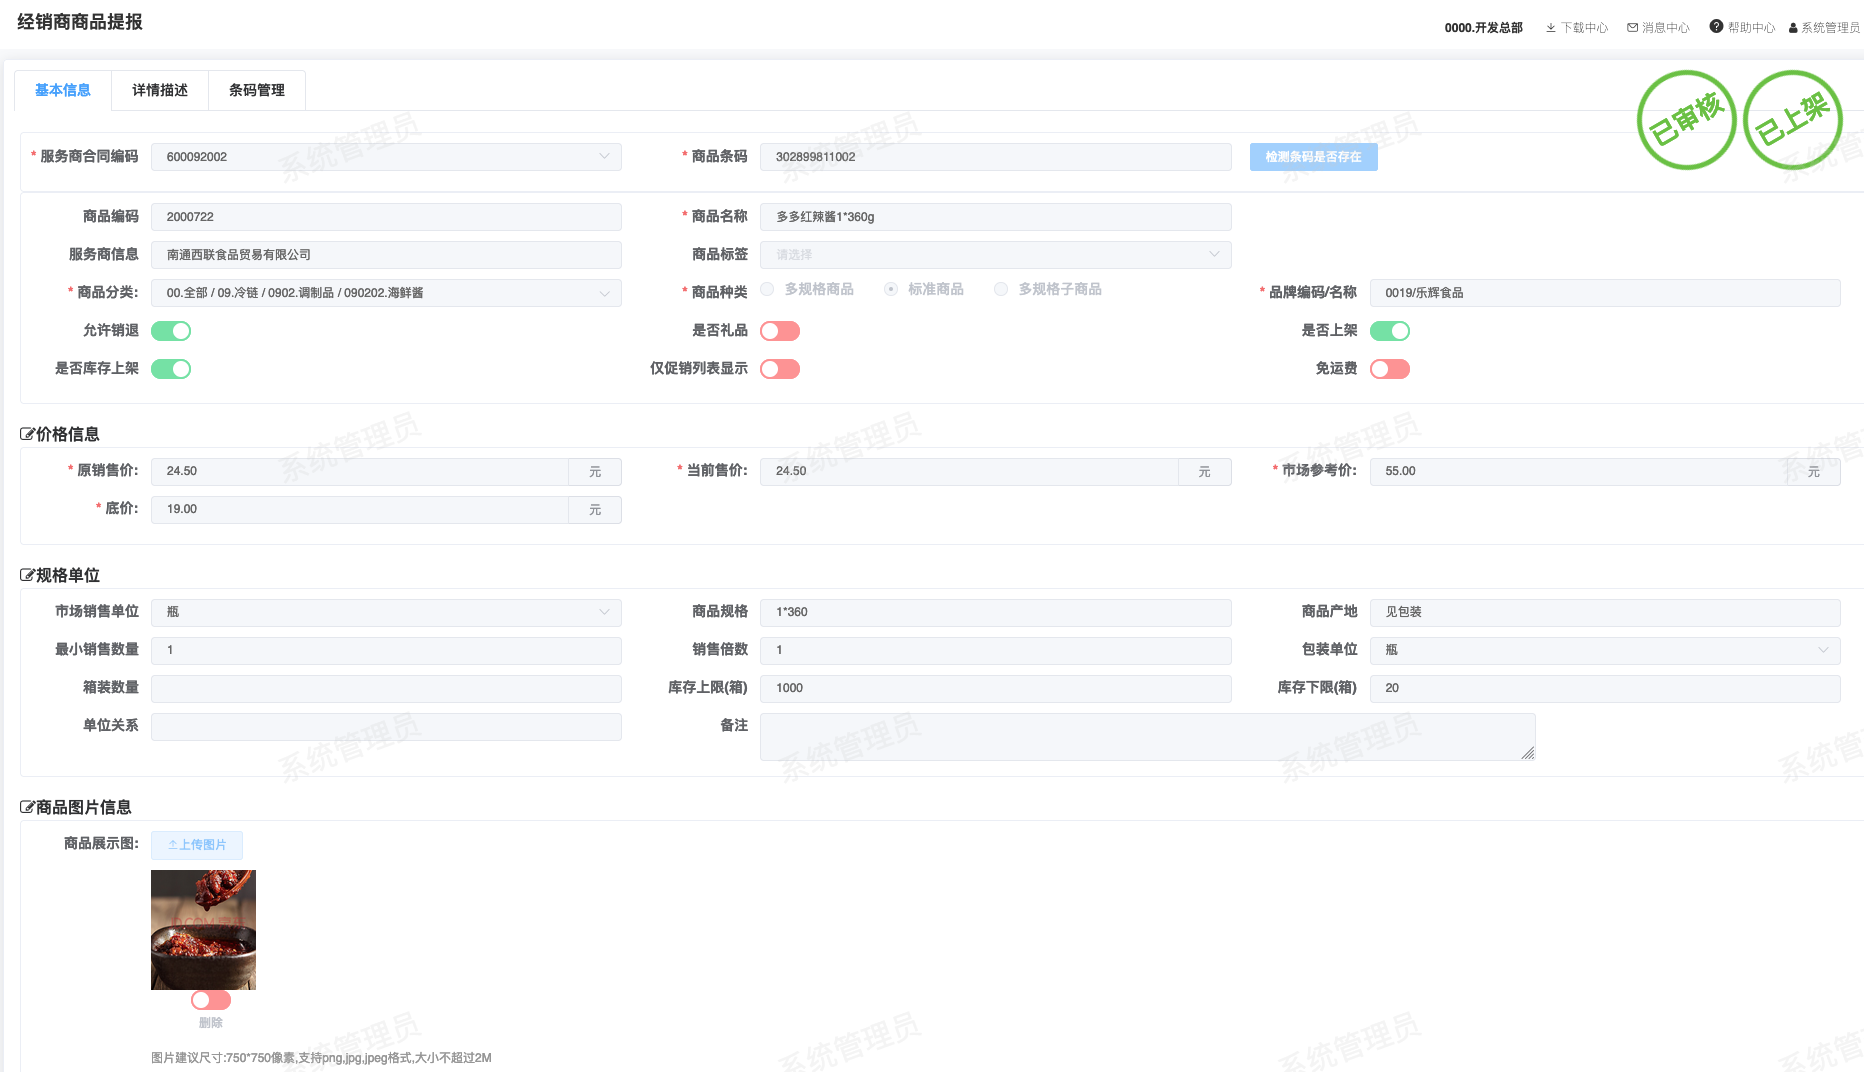Select the 多规格子商品 radio option
1864x1072 pixels.
pyautogui.click(x=1001, y=289)
